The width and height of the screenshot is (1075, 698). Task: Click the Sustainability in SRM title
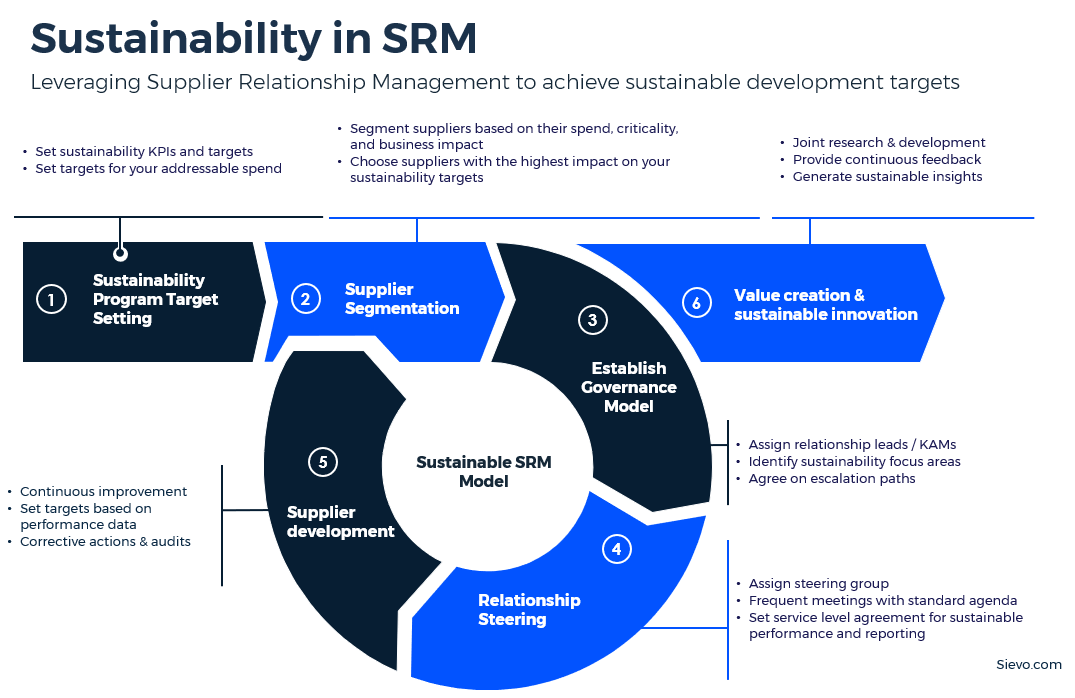tap(254, 38)
